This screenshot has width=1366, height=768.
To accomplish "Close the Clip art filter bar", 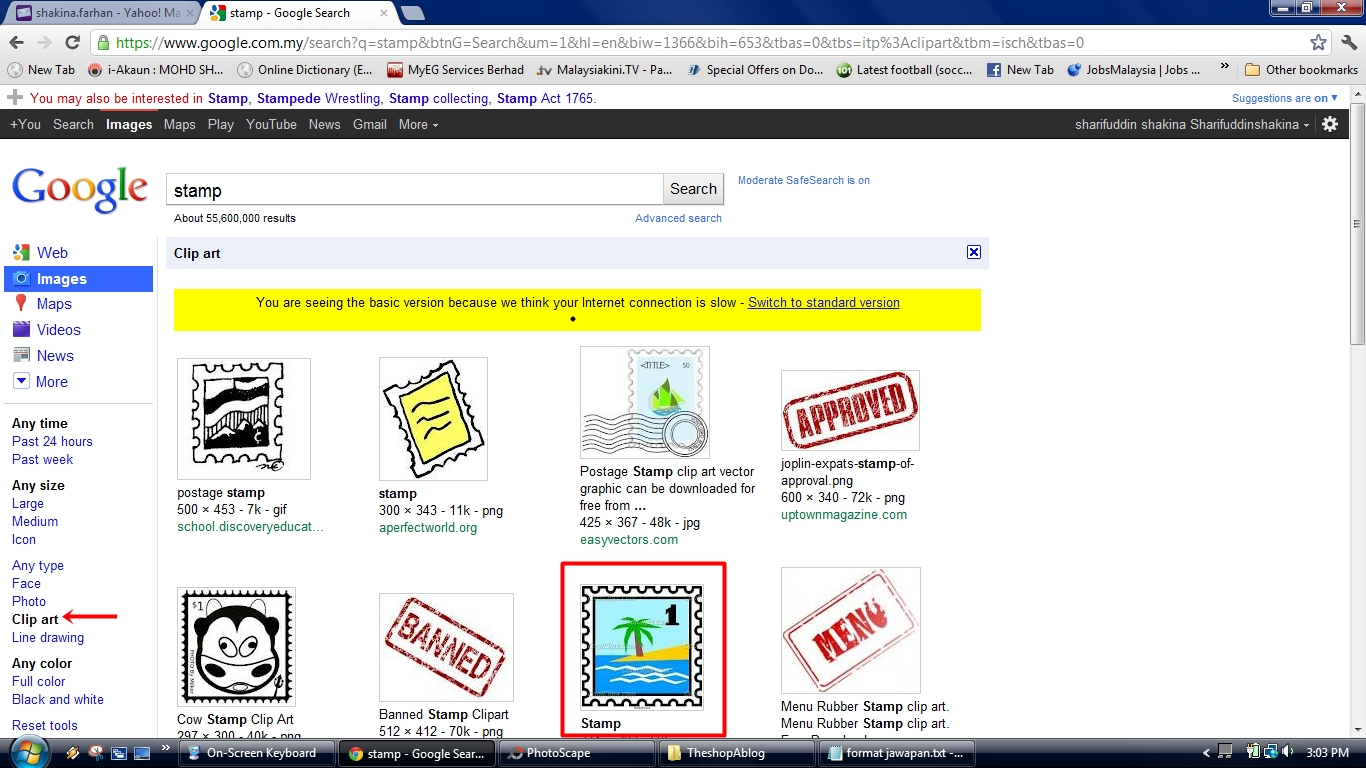I will [974, 252].
